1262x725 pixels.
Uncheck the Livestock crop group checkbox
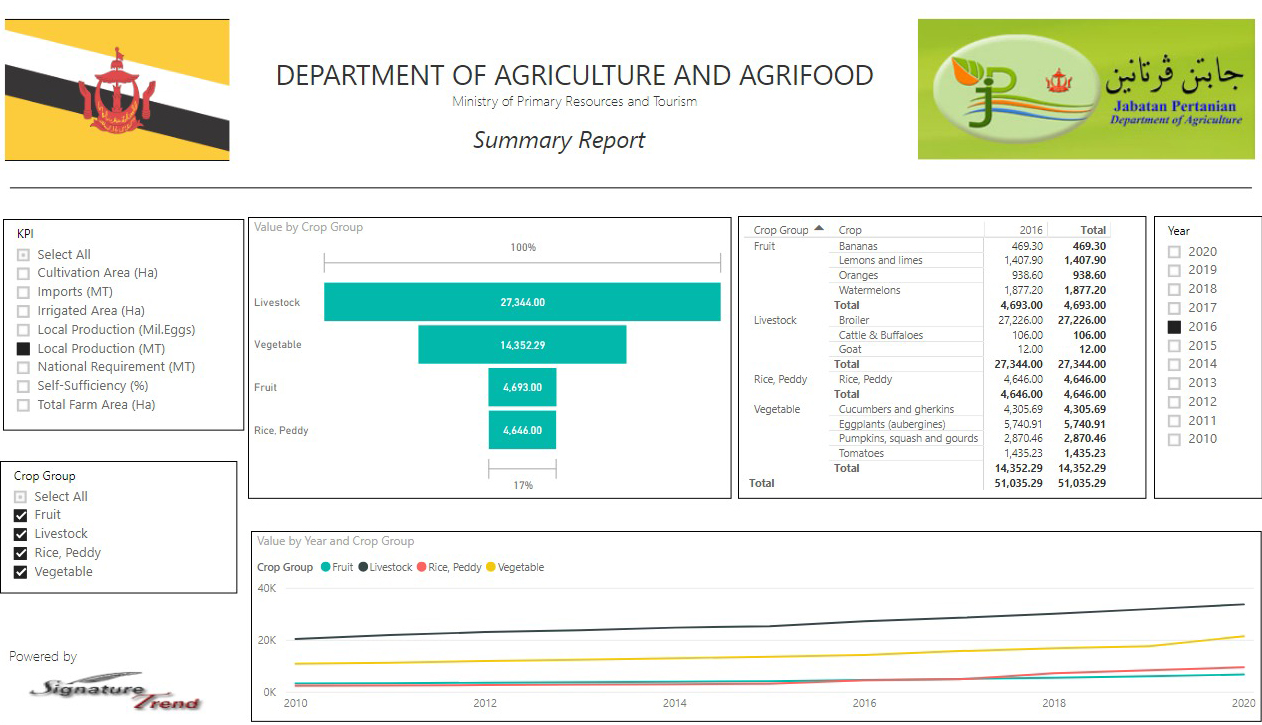coord(20,534)
